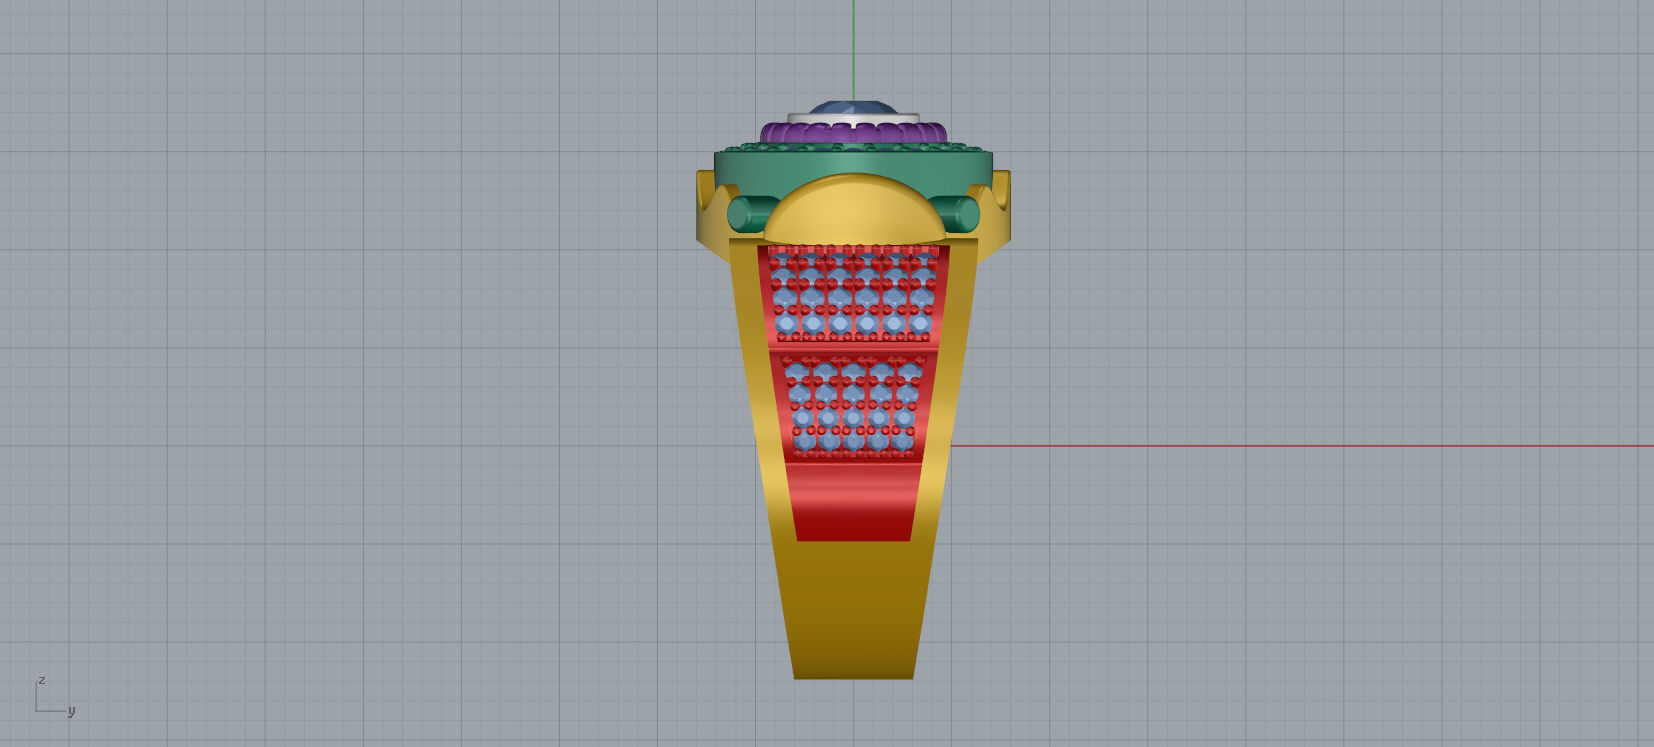1654x747 pixels.
Task: Select the gold dome on the ring shoulder
Action: point(853,208)
